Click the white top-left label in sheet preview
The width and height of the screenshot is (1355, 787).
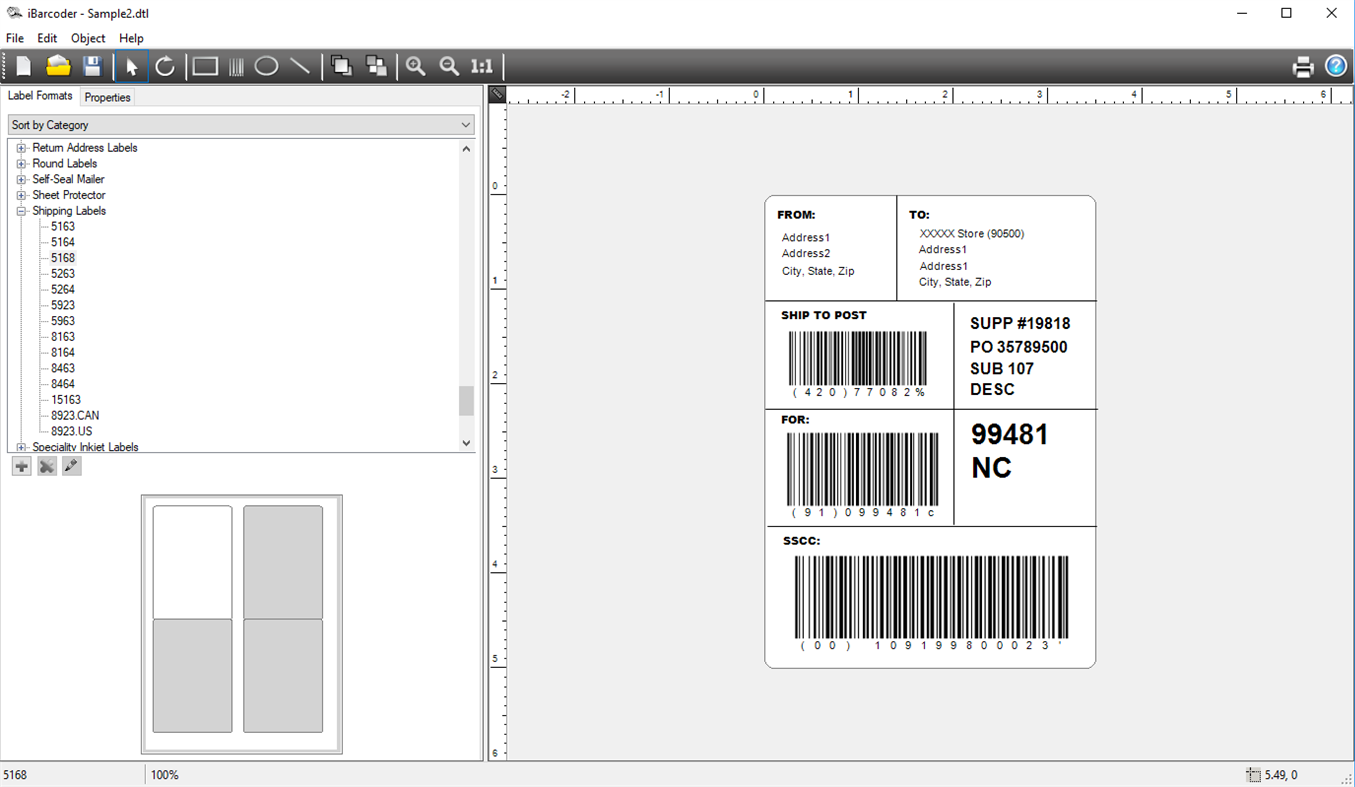(192, 562)
